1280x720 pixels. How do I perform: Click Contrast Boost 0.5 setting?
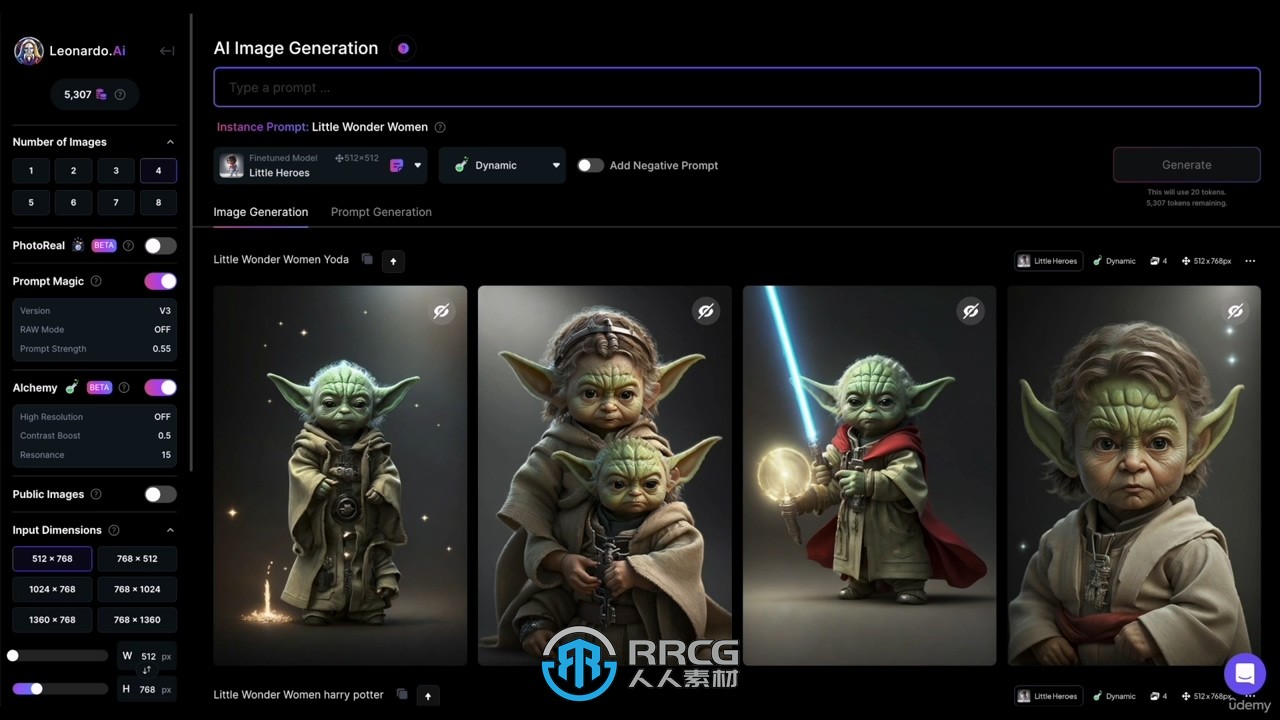click(95, 436)
